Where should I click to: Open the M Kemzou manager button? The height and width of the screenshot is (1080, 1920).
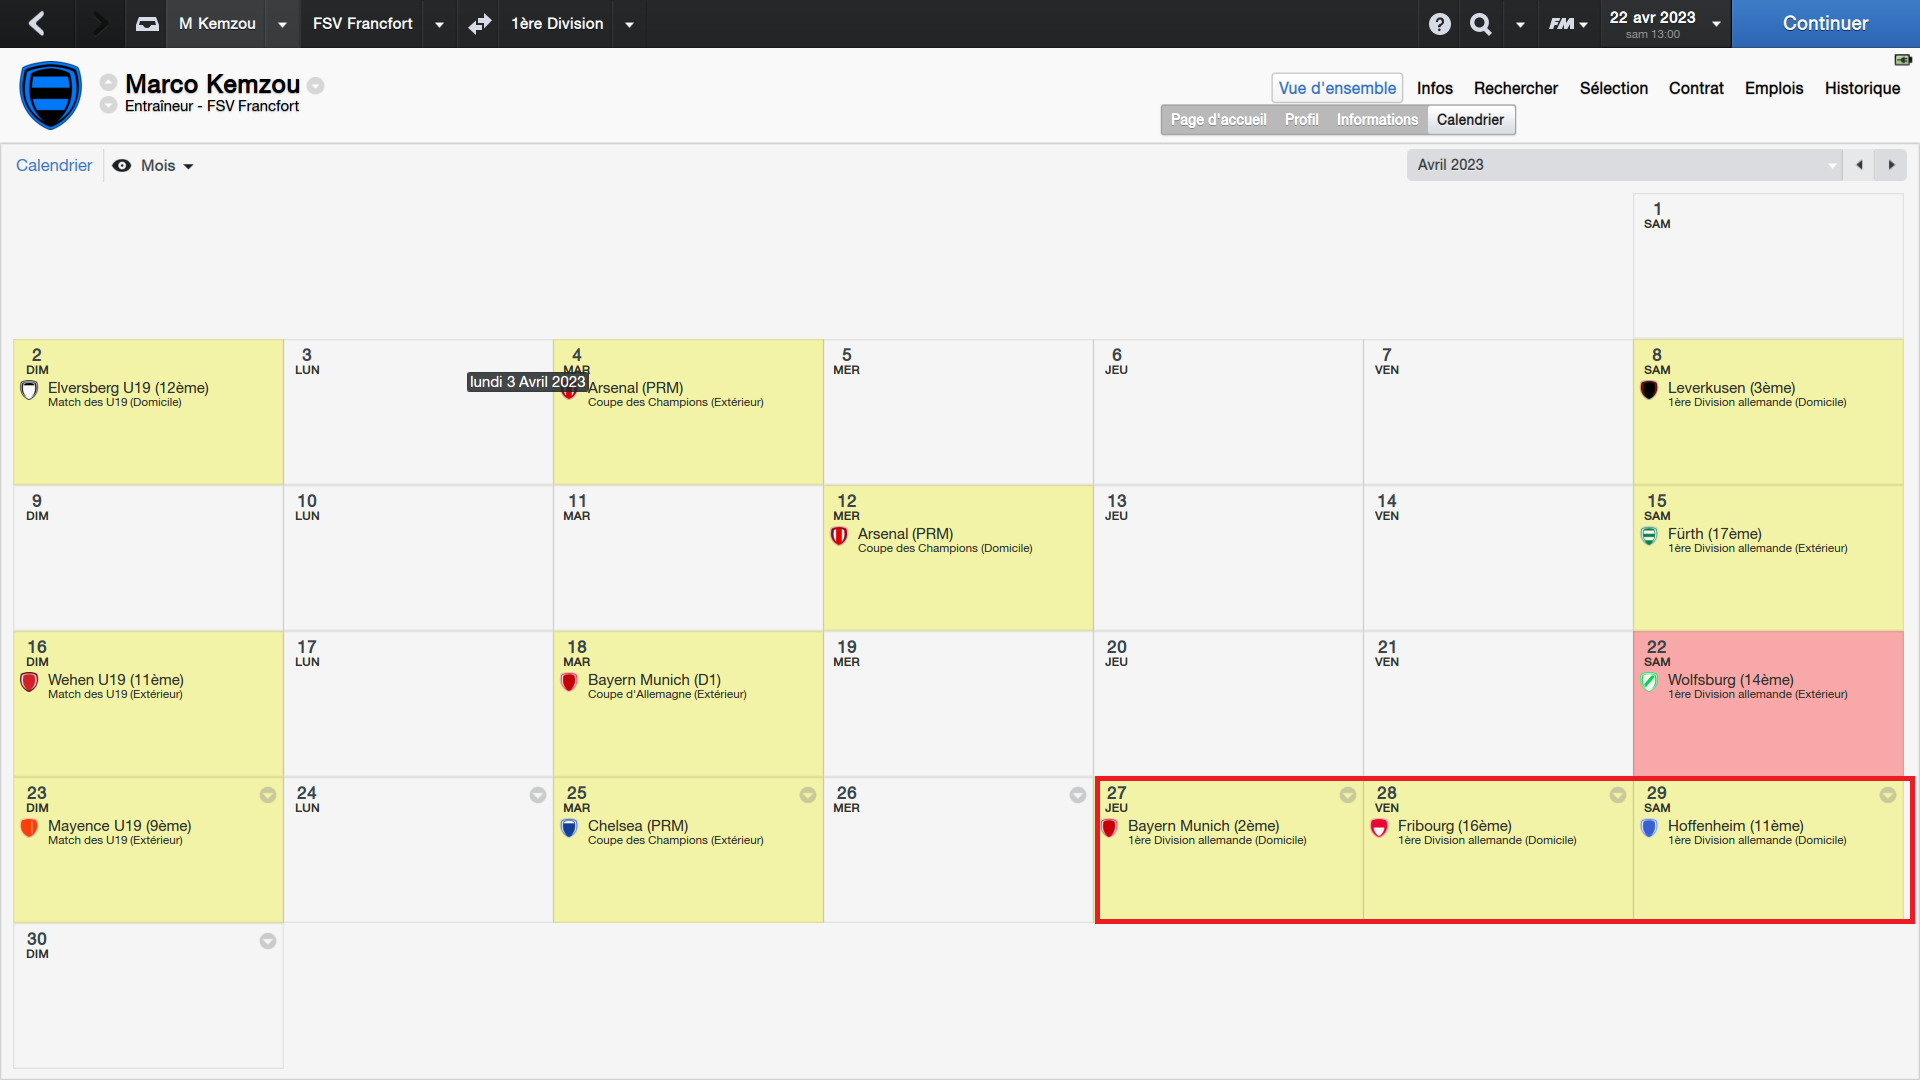(217, 24)
